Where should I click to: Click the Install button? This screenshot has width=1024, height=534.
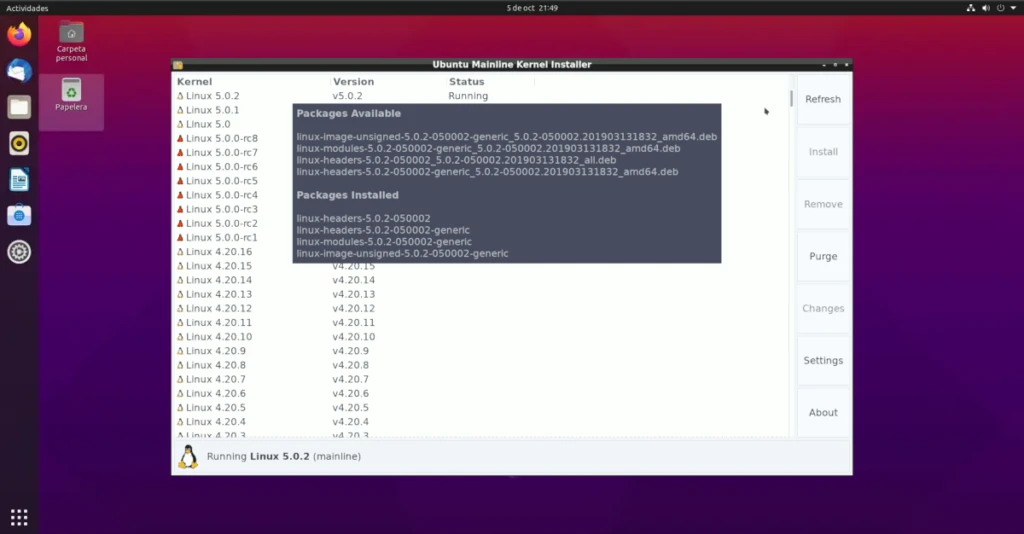pos(823,151)
